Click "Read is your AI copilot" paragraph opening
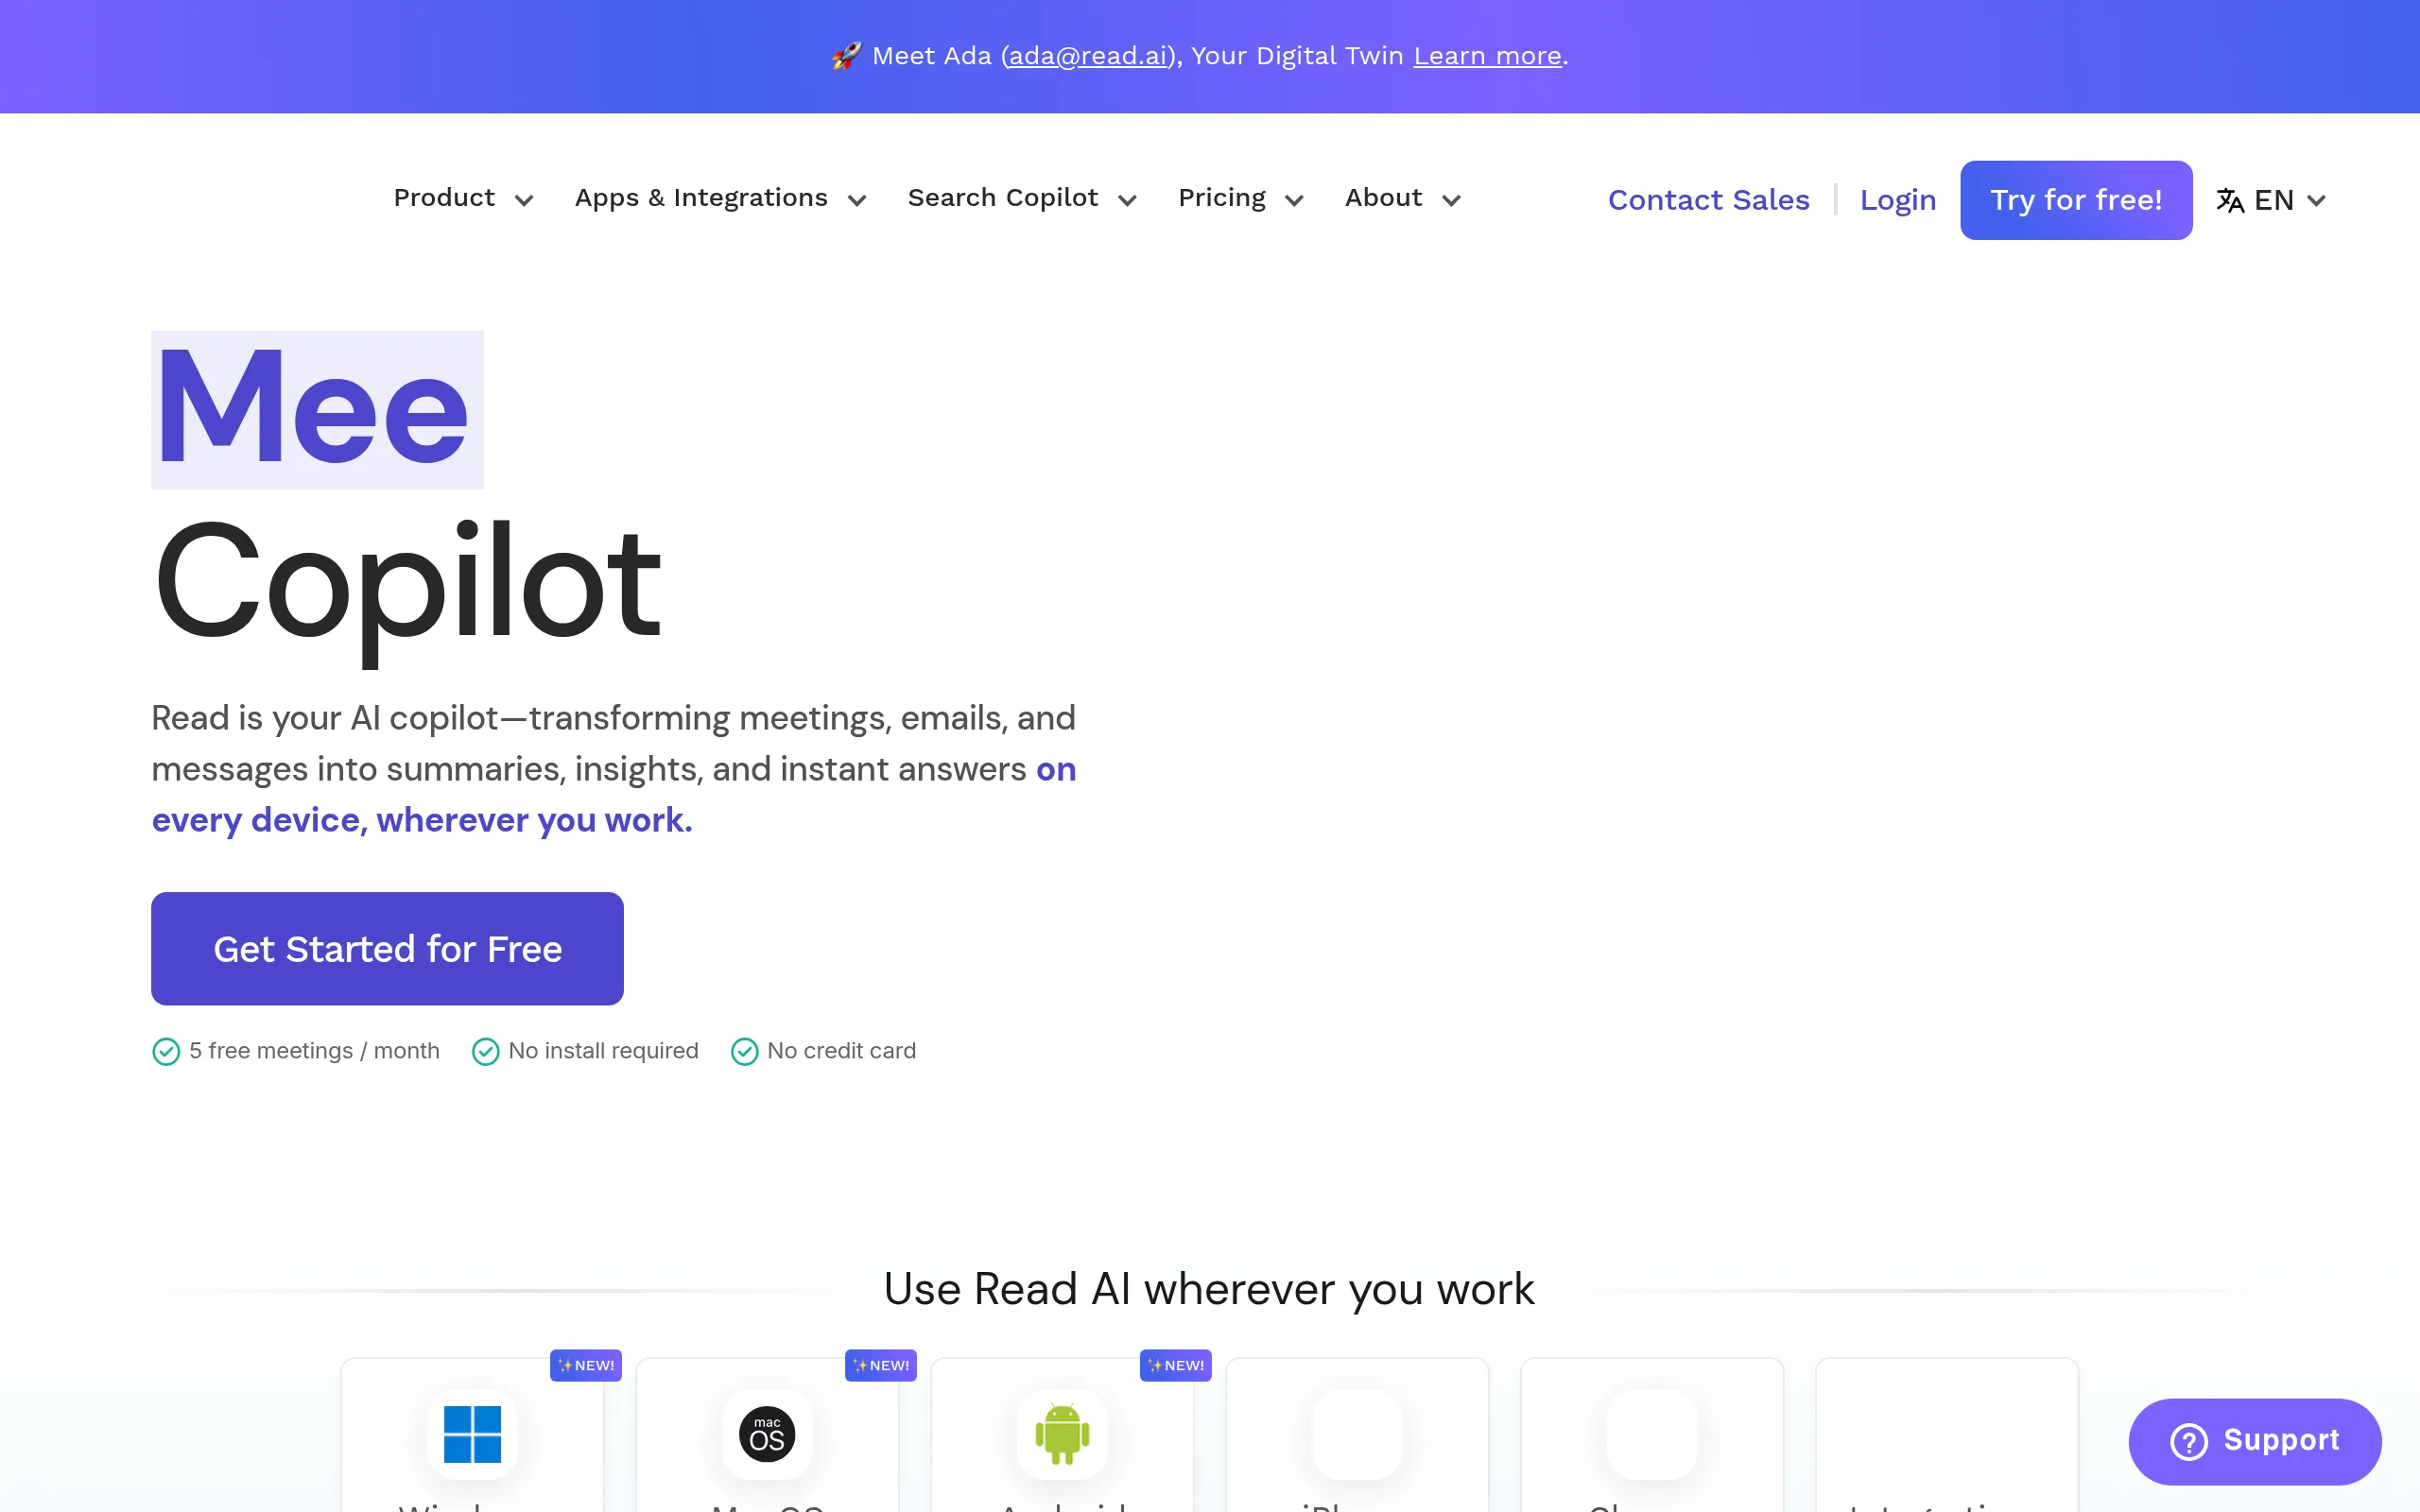2420x1512 pixels. pos(325,718)
